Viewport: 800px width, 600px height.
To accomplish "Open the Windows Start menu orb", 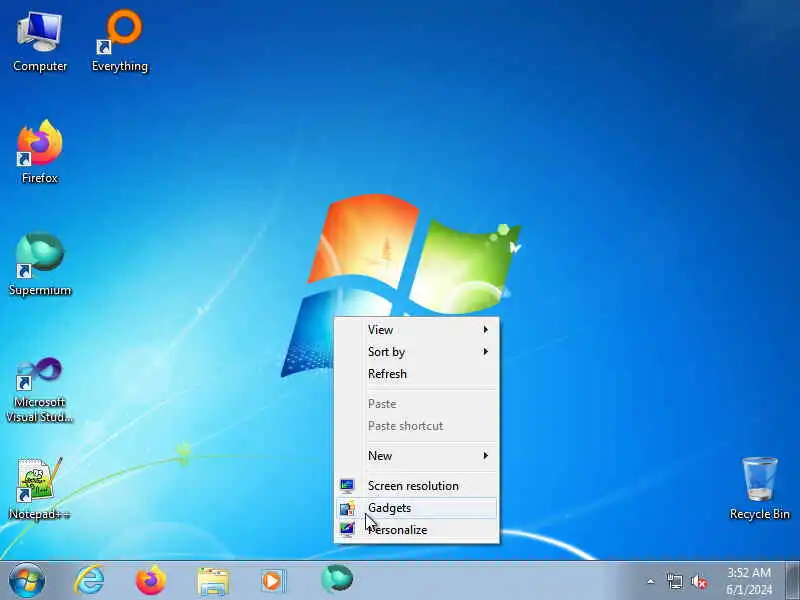I will 27,581.
